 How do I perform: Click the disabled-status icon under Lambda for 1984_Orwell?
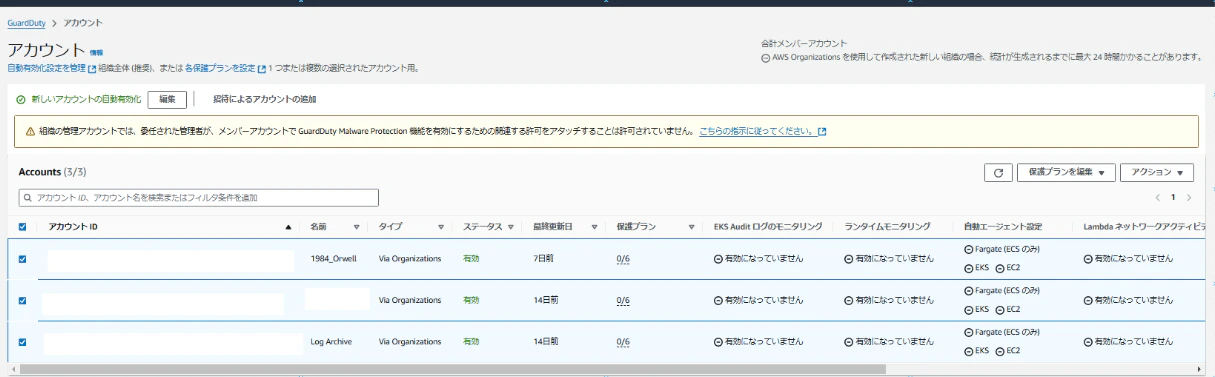tap(1088, 258)
